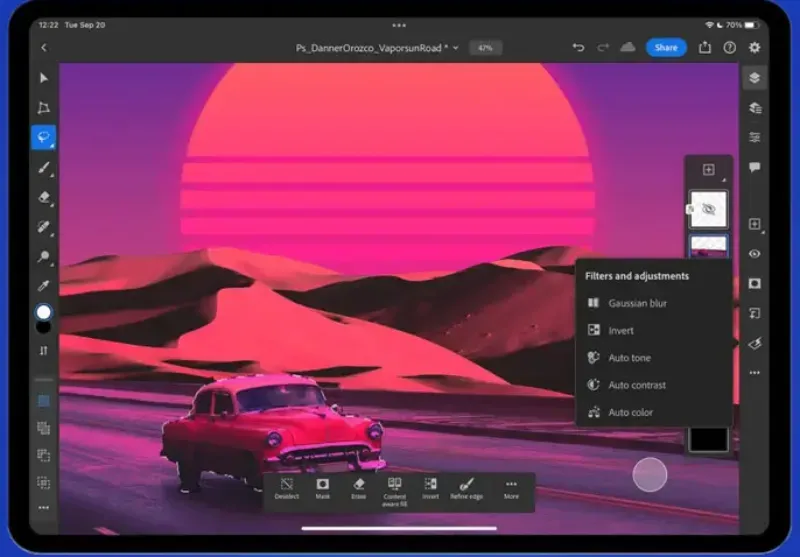Choose intersect with selection mode
The height and width of the screenshot is (557, 800).
click(44, 482)
